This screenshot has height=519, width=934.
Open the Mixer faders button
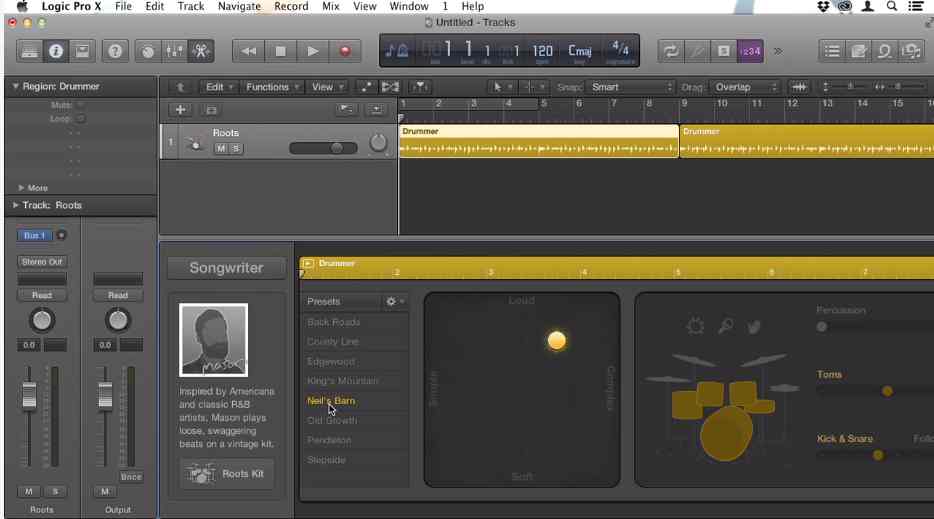point(174,51)
